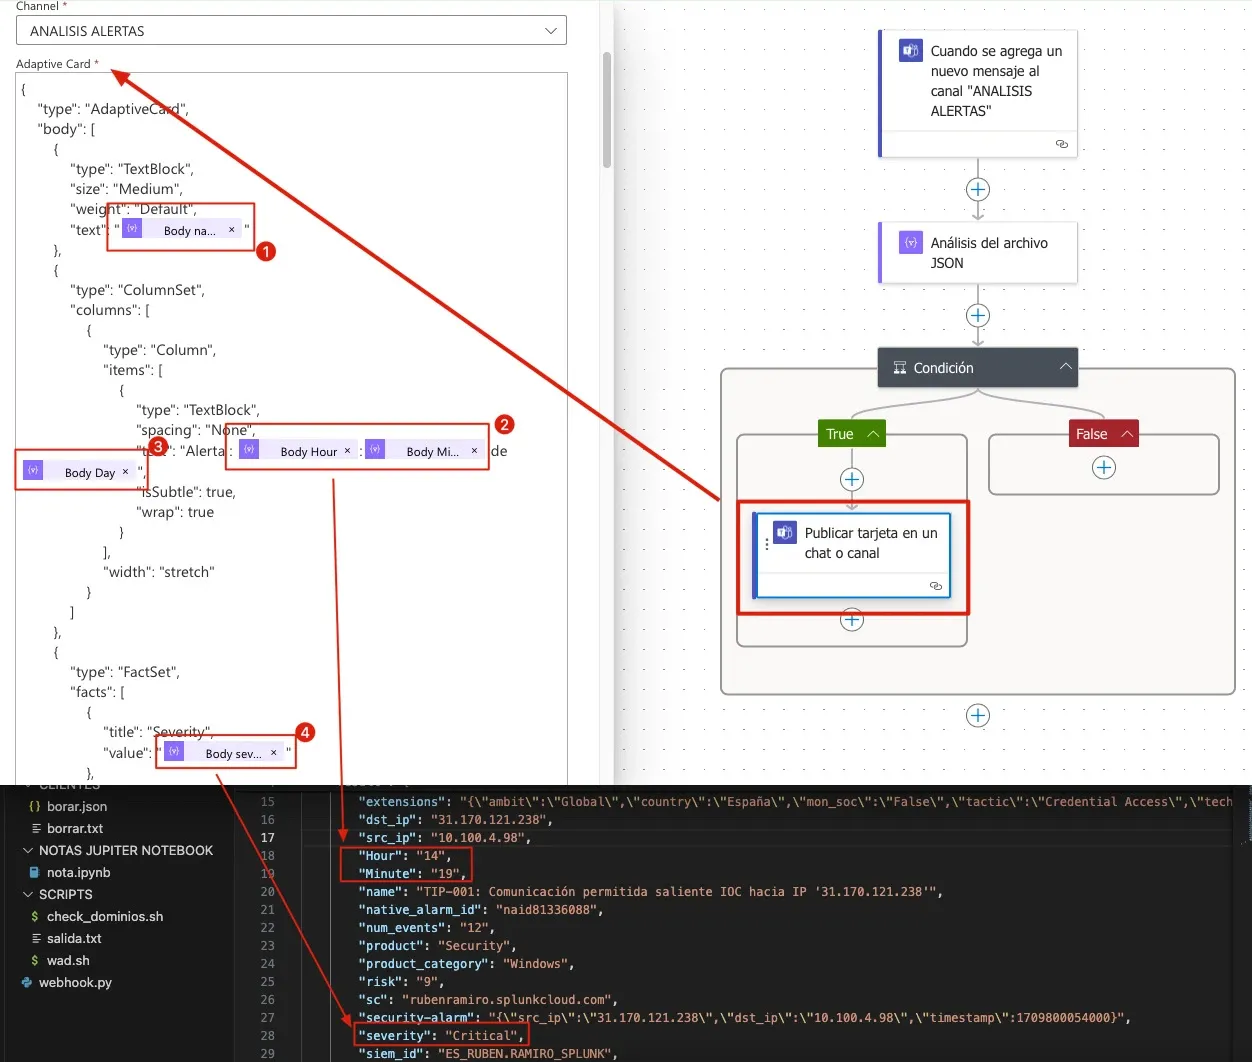1252x1062 pixels.
Task: Click the Adaptive Card field label
Action: [57, 64]
